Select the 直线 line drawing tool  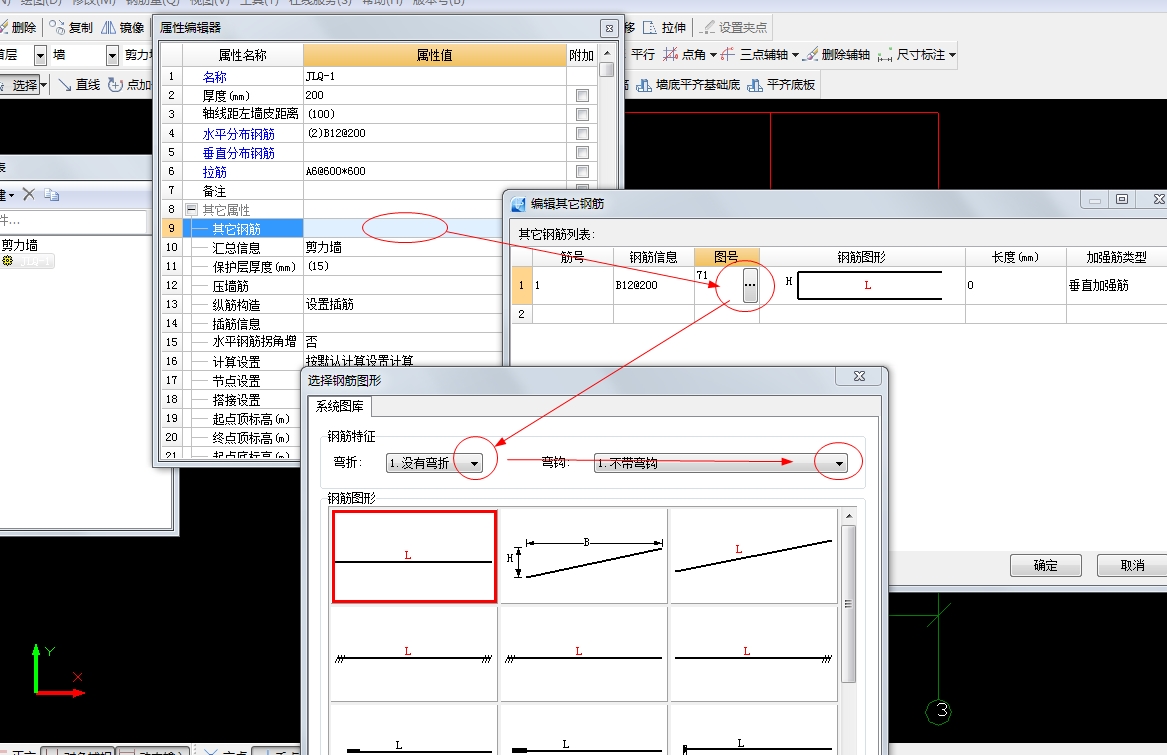click(79, 85)
